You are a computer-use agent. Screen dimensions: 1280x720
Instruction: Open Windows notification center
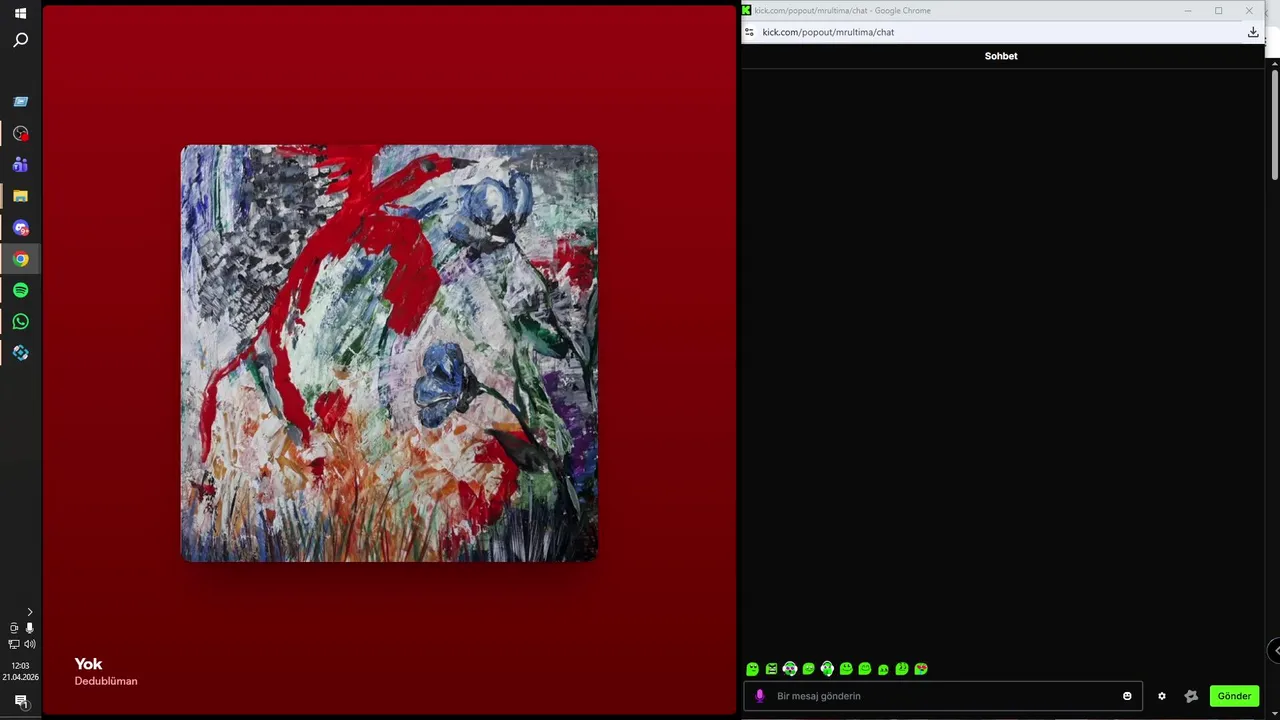20,701
